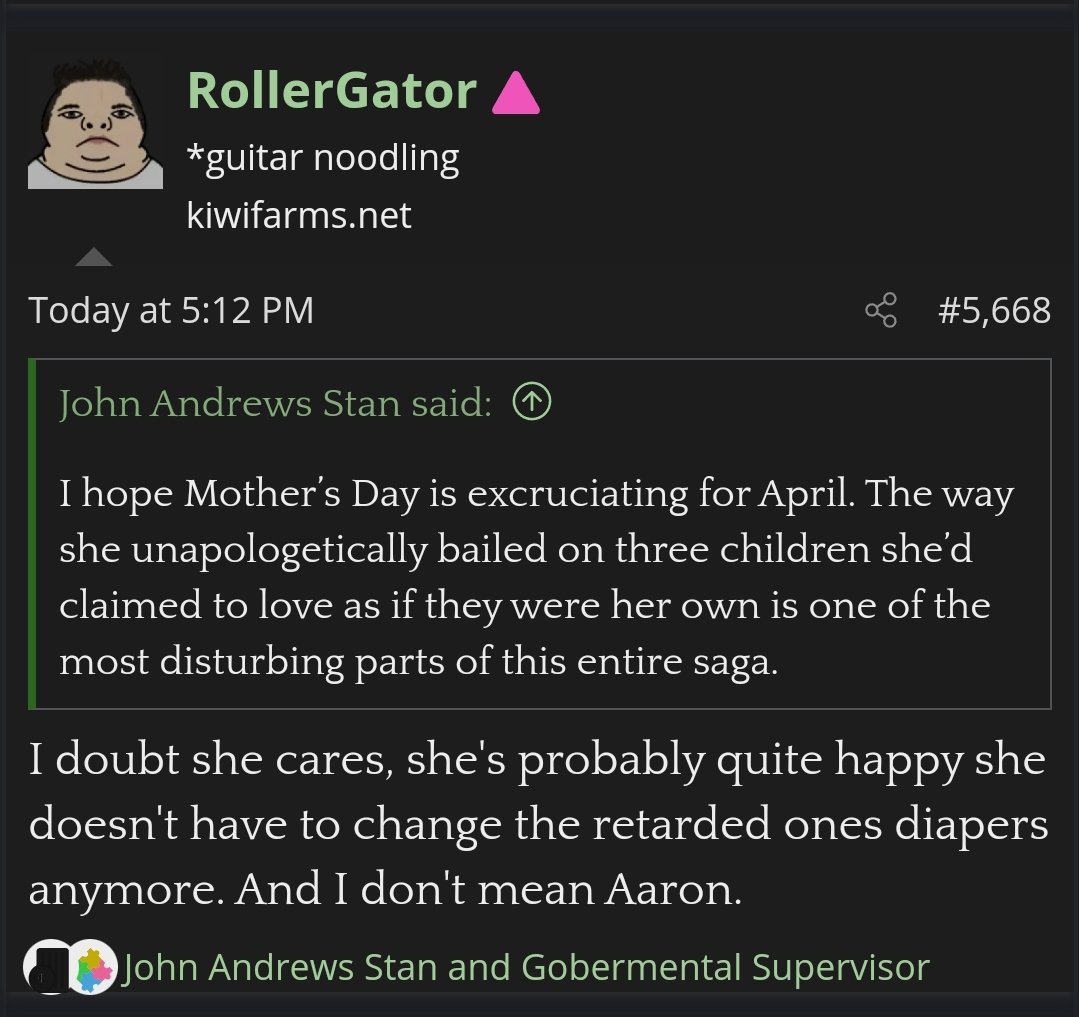The image size is (1079, 1017).
Task: Share this post via the share icon
Action: tap(881, 310)
